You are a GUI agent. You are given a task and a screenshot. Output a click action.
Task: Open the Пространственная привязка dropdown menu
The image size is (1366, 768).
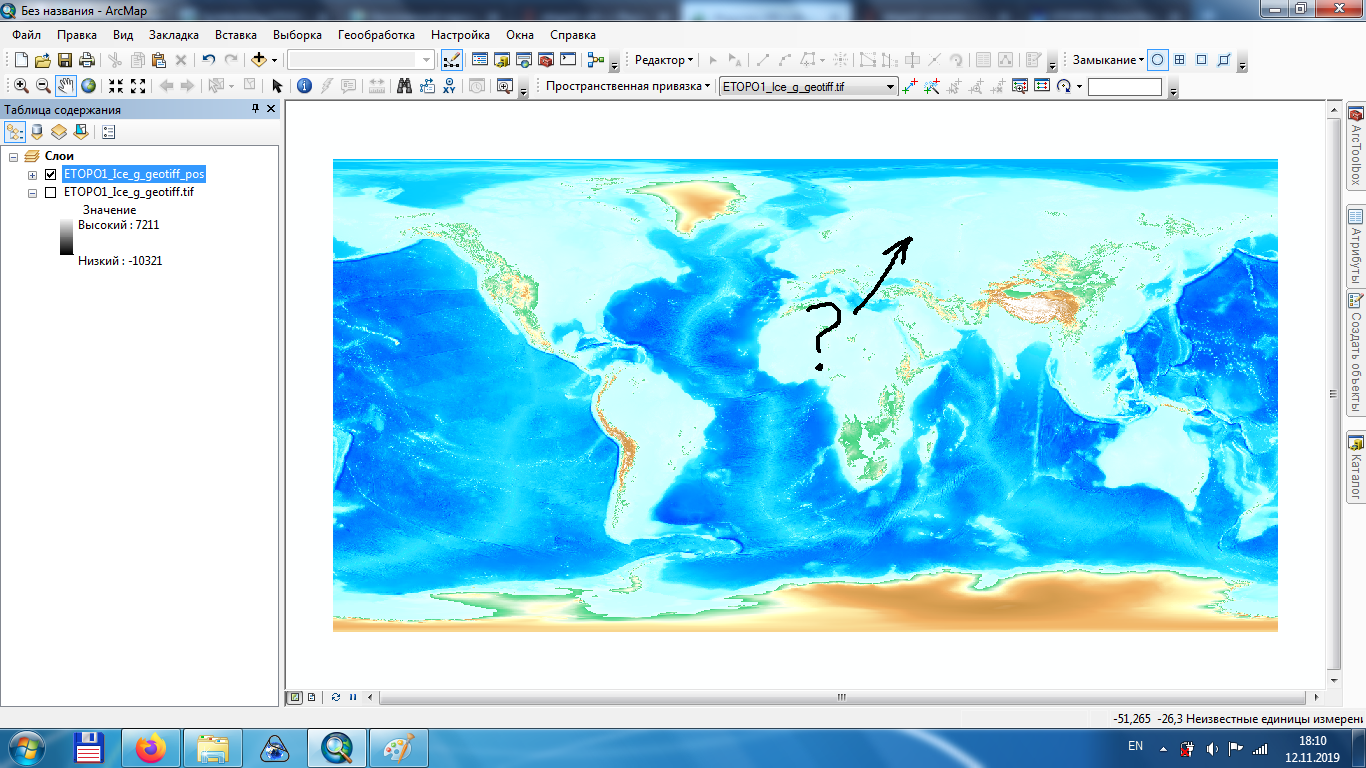(628, 86)
